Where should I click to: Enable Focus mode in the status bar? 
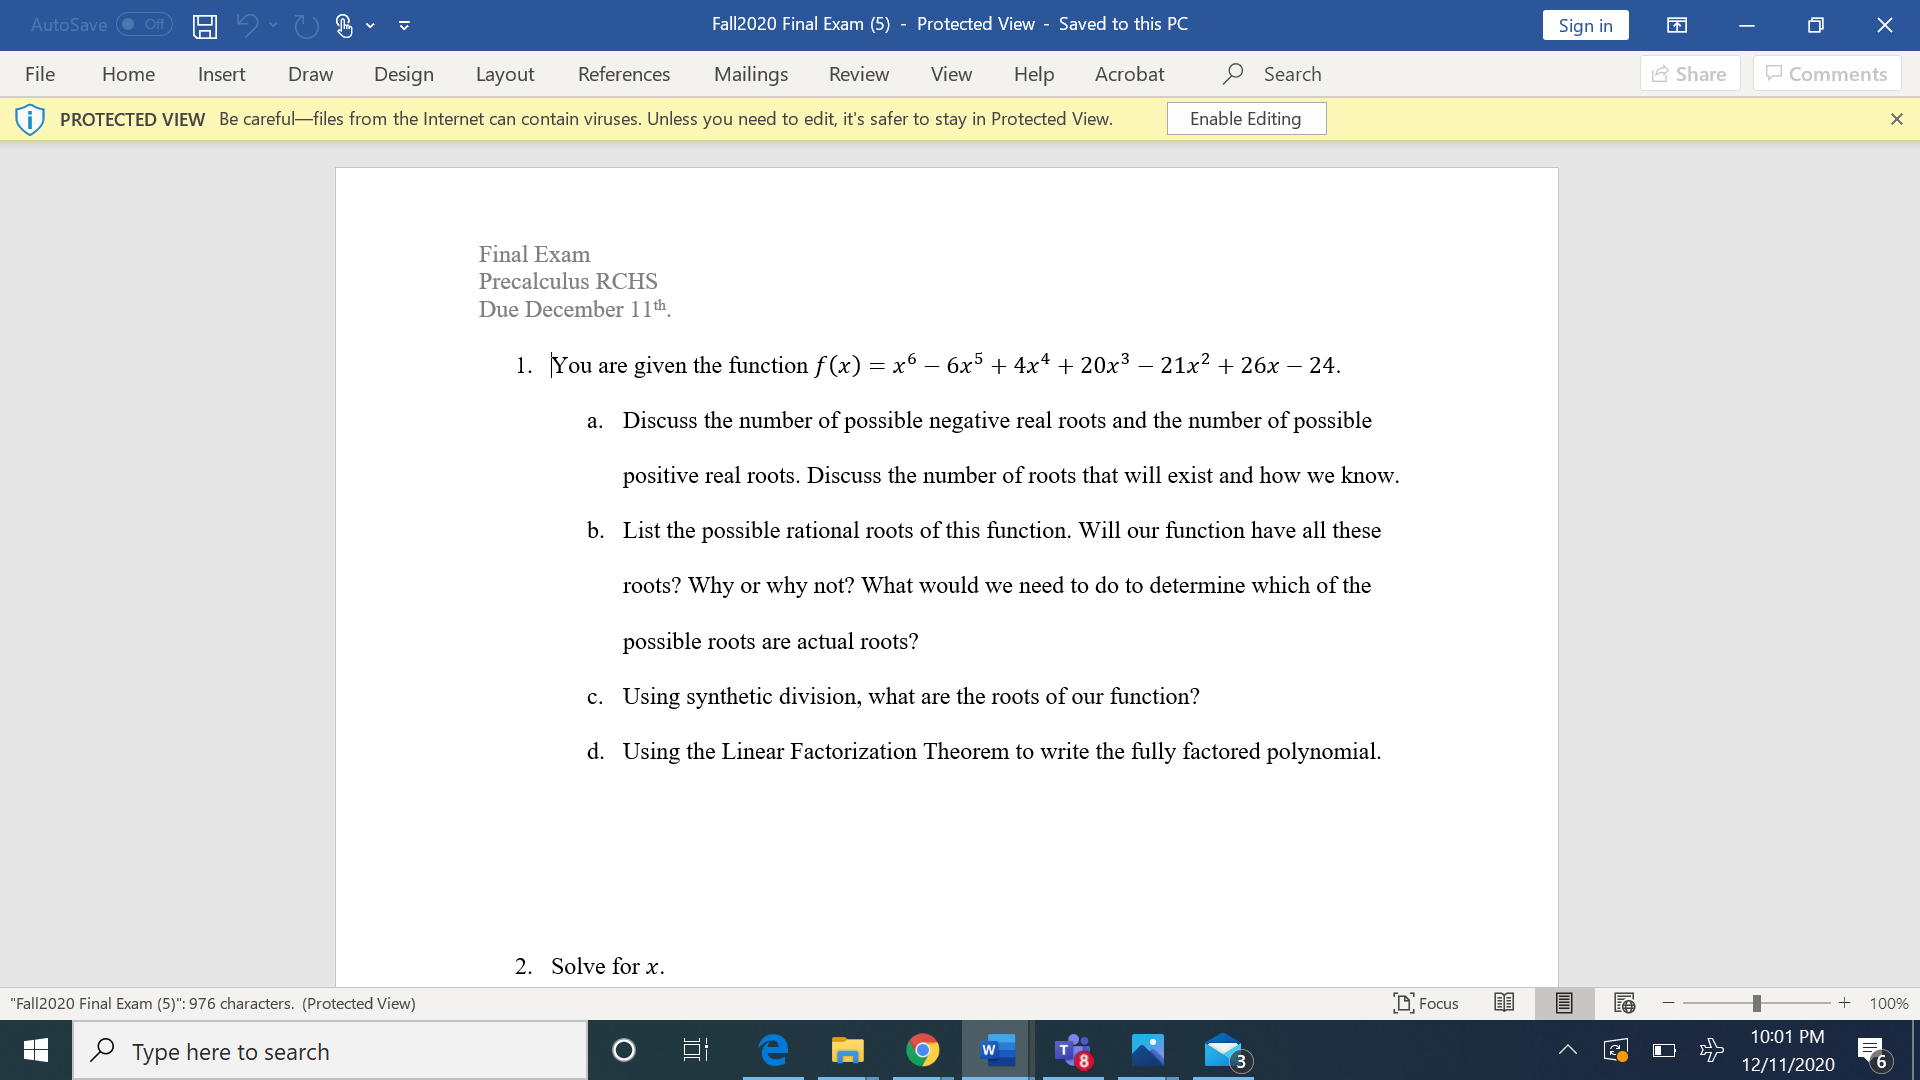click(1425, 1003)
